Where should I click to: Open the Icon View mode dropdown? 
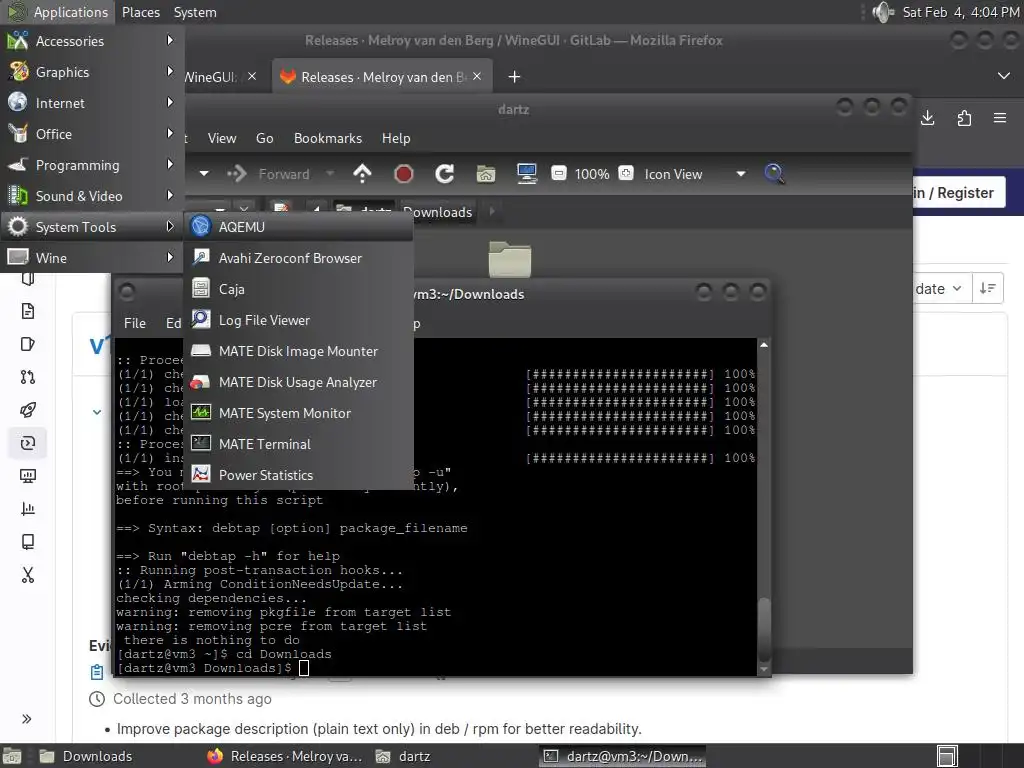point(694,174)
